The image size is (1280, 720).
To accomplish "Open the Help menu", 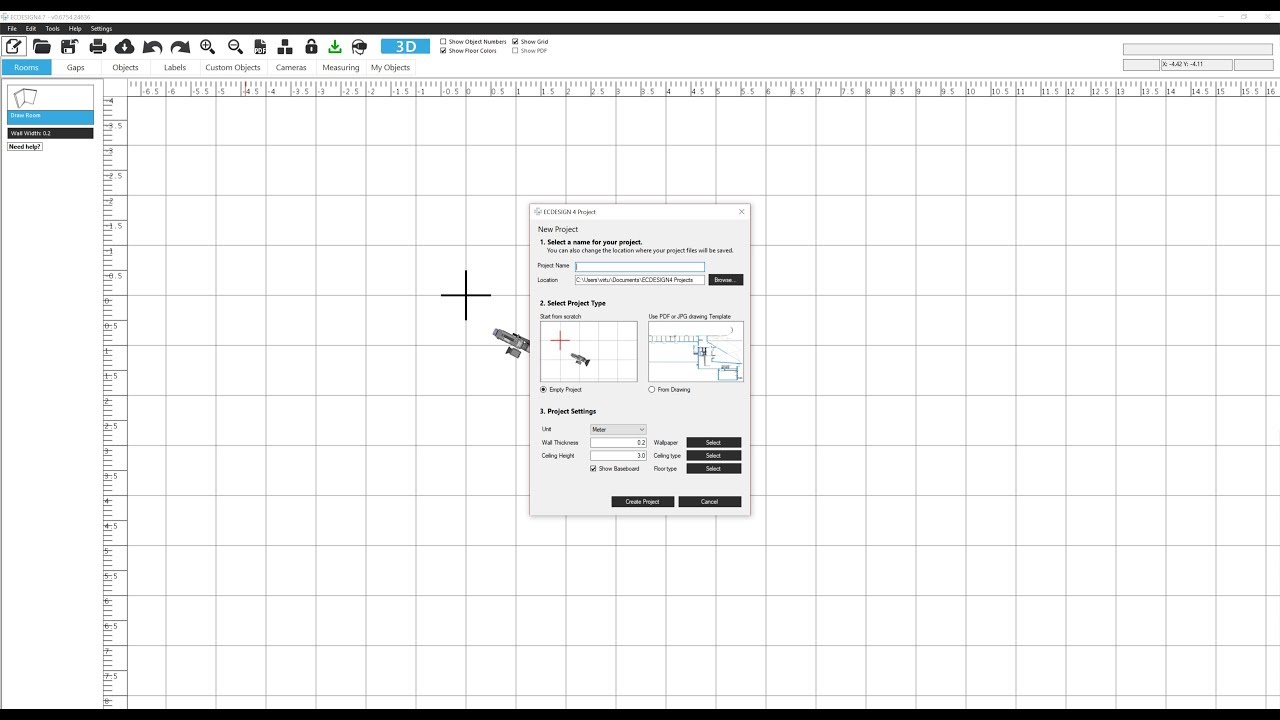I will pyautogui.click(x=75, y=29).
